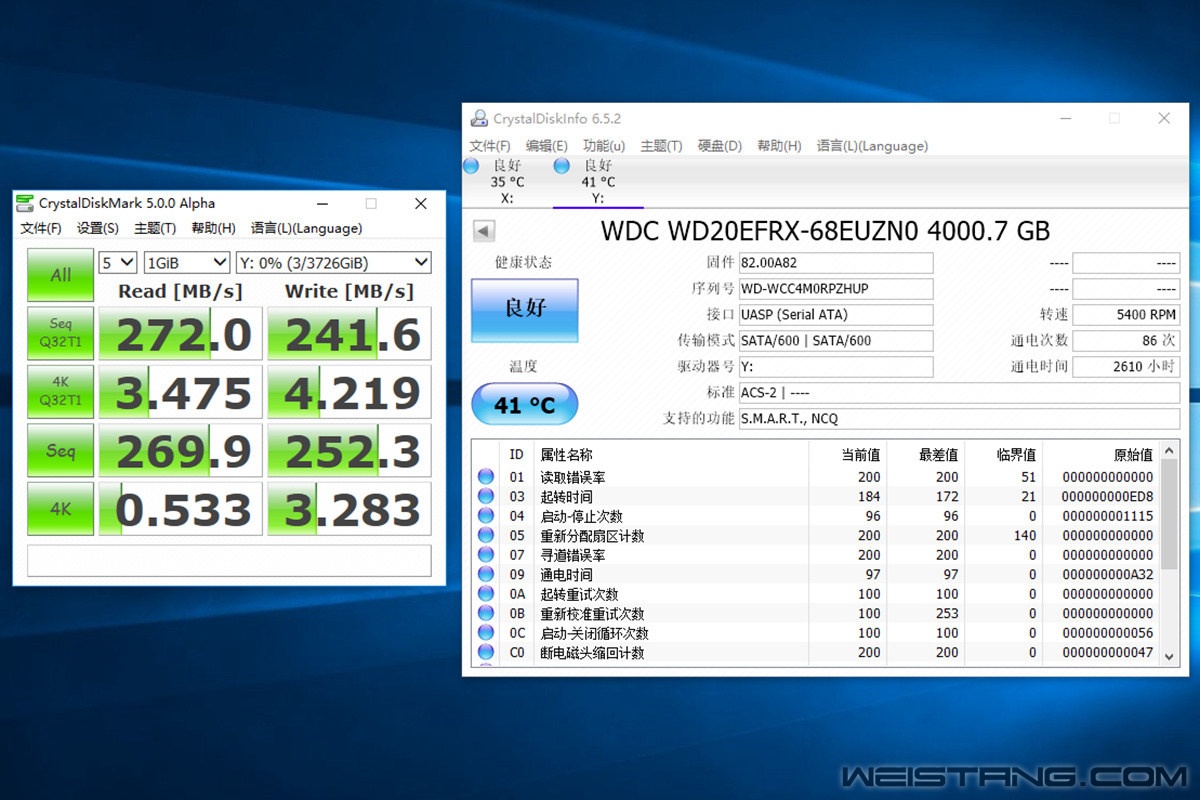This screenshot has width=1200, height=800.
Task: Open 文件(F) menu in CrystalDiskInfo
Action: point(490,146)
